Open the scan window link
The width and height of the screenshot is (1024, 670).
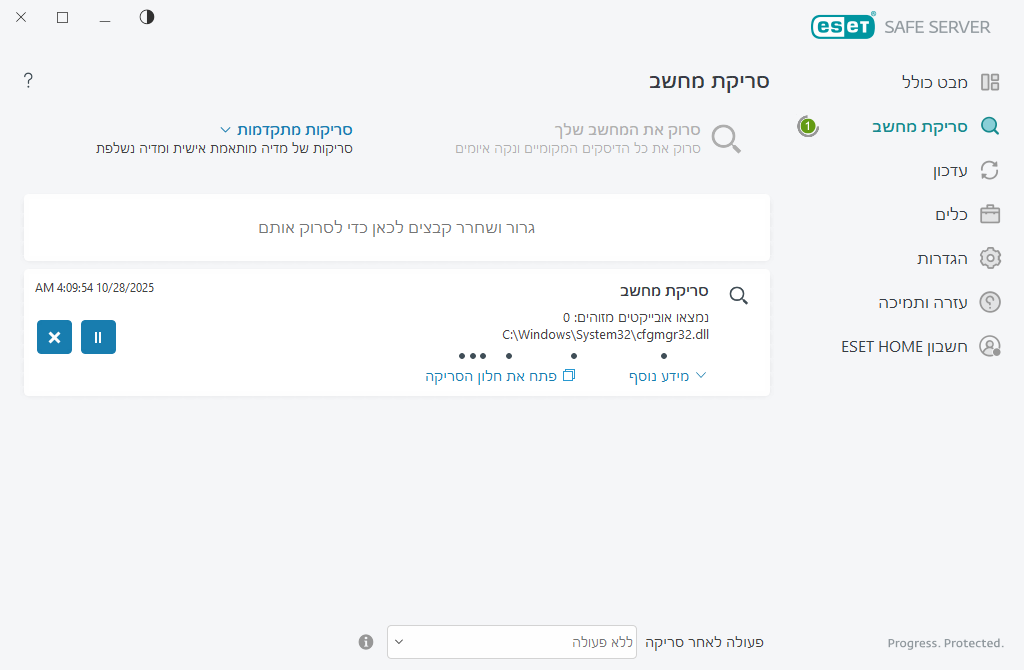point(500,376)
